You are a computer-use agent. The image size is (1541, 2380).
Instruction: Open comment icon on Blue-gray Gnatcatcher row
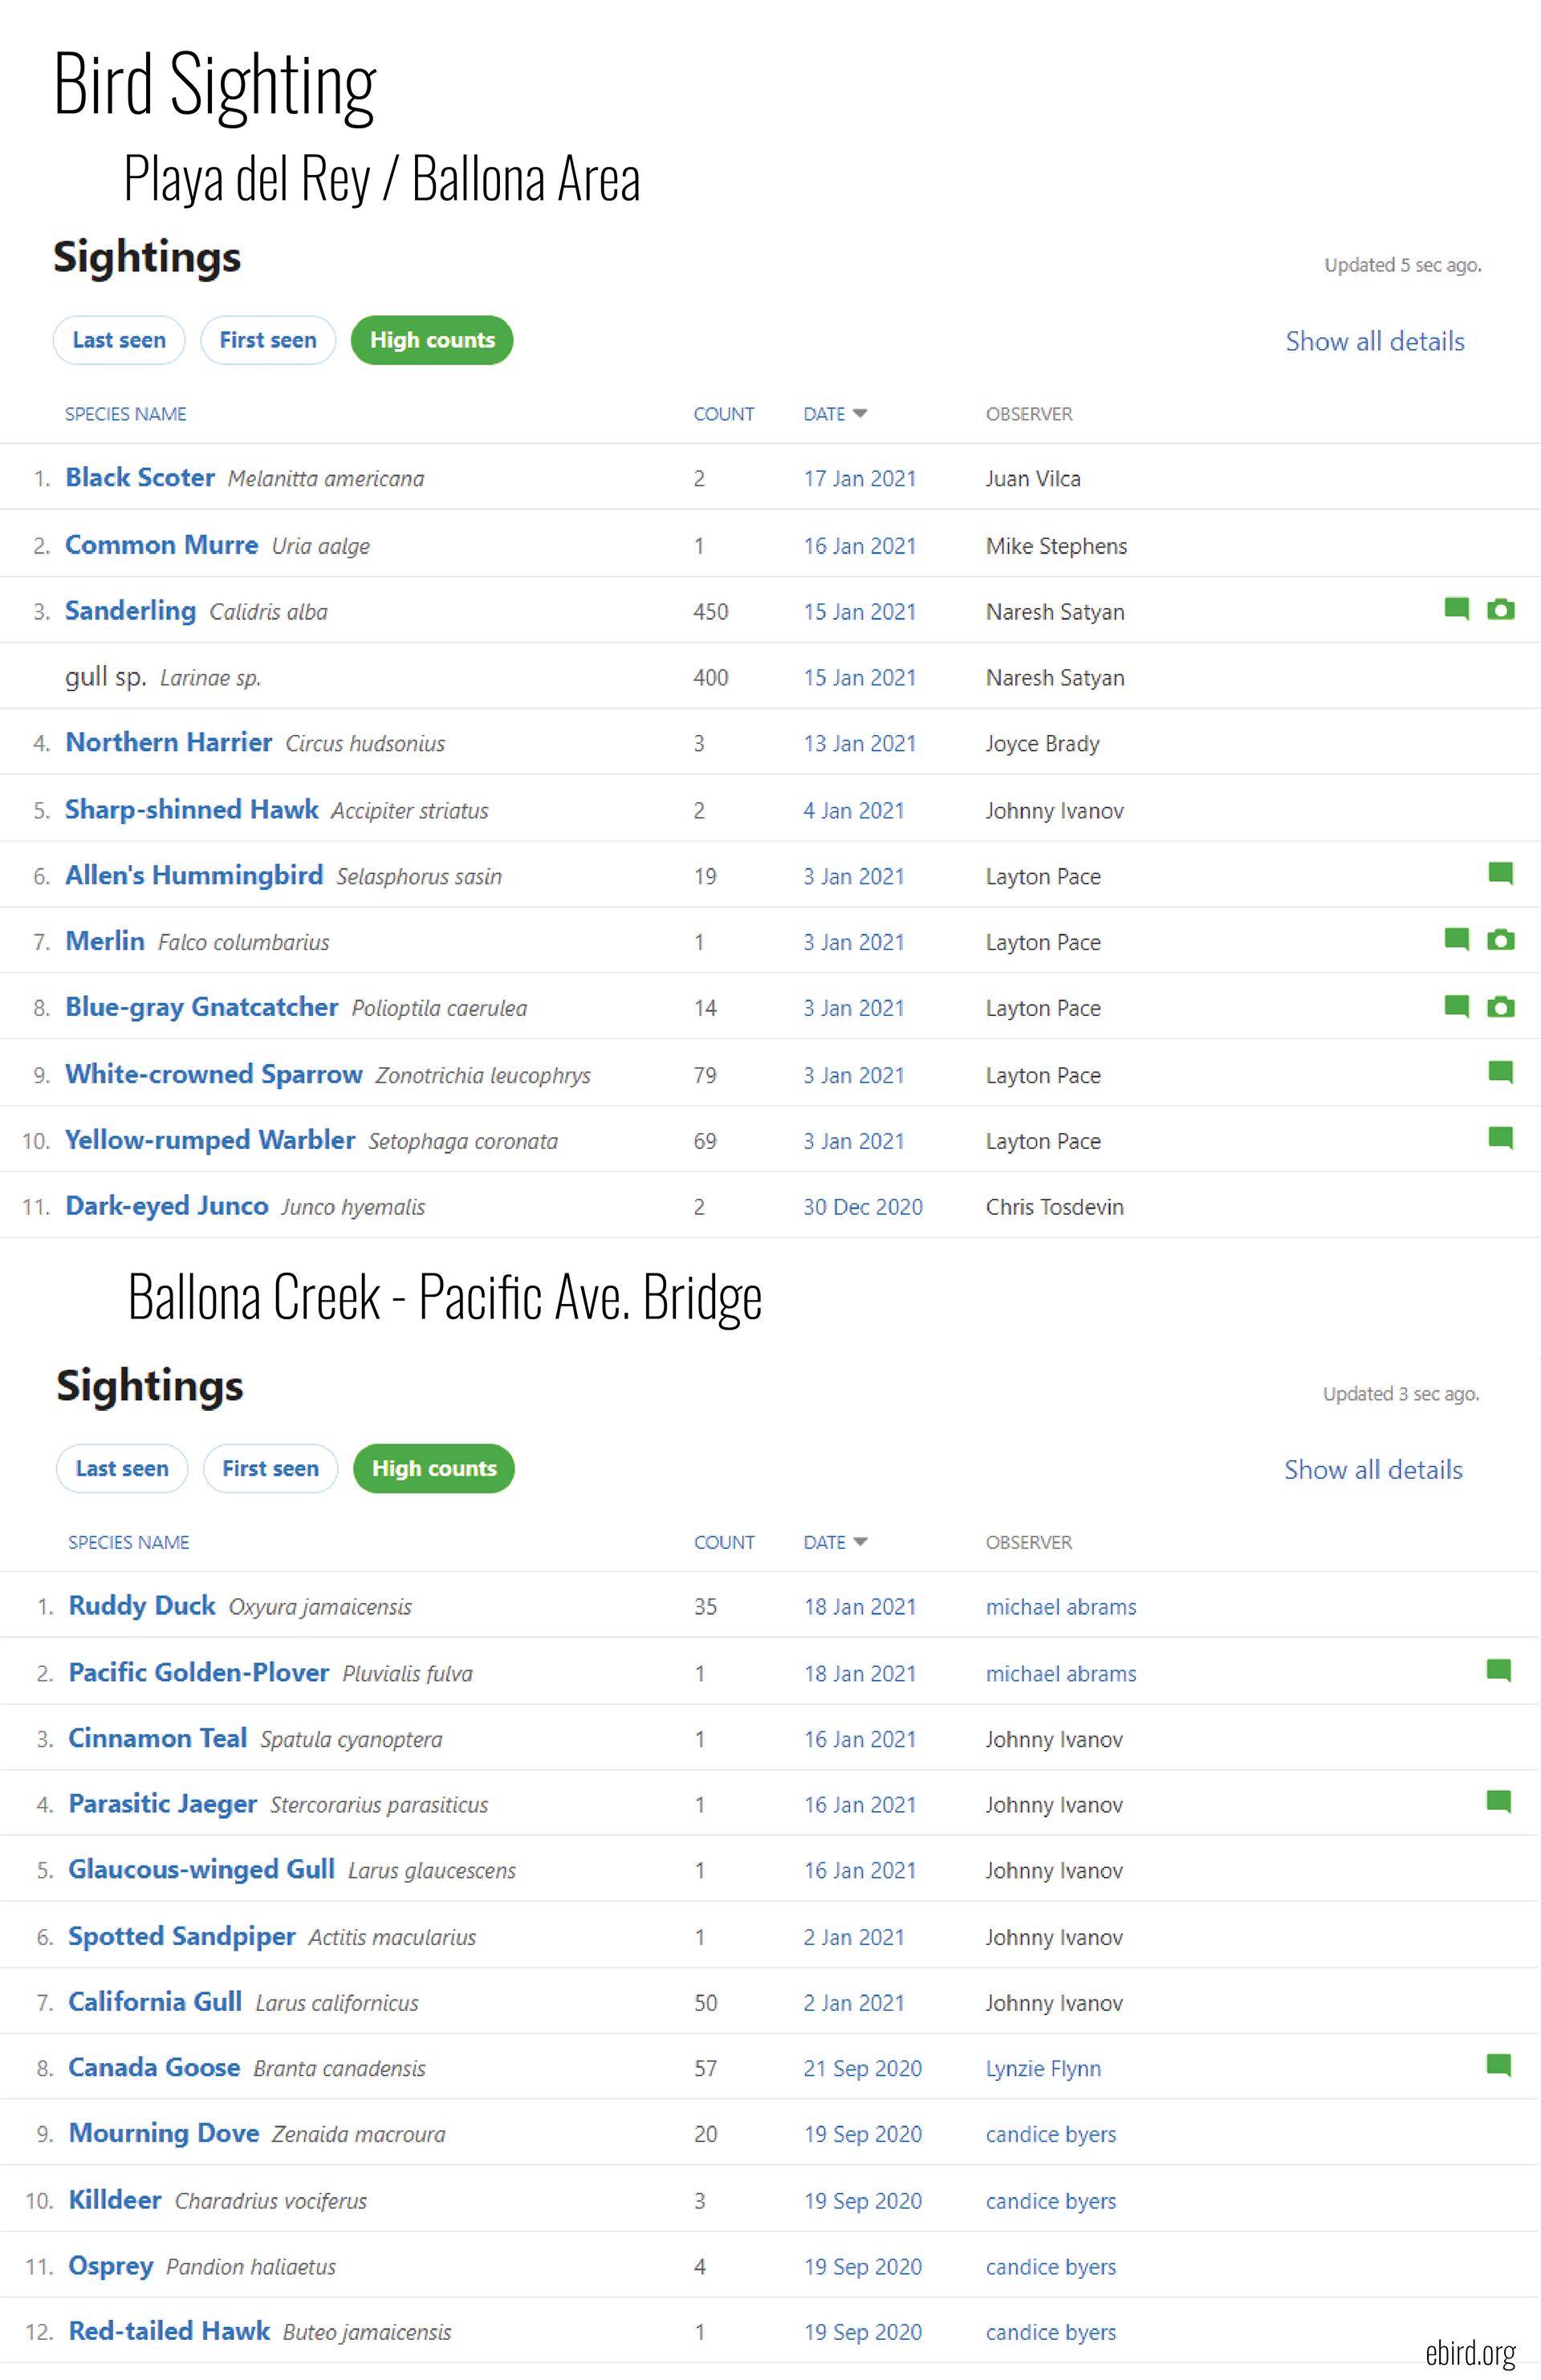1456,1006
